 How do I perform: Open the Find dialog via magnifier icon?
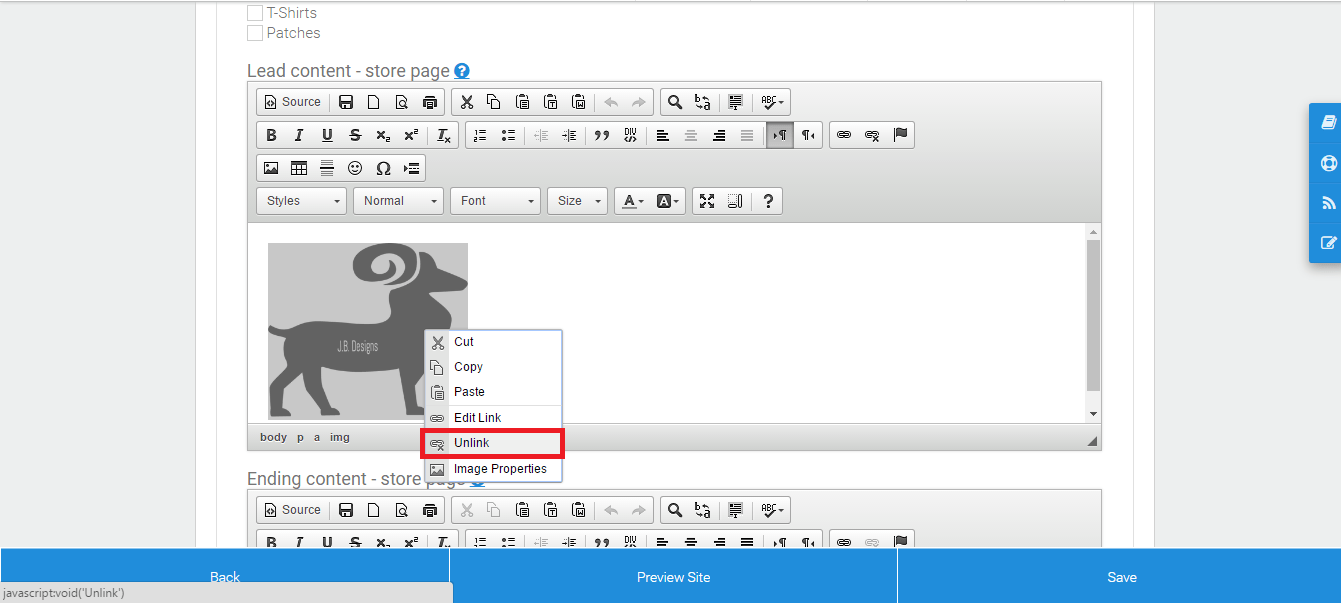click(675, 101)
